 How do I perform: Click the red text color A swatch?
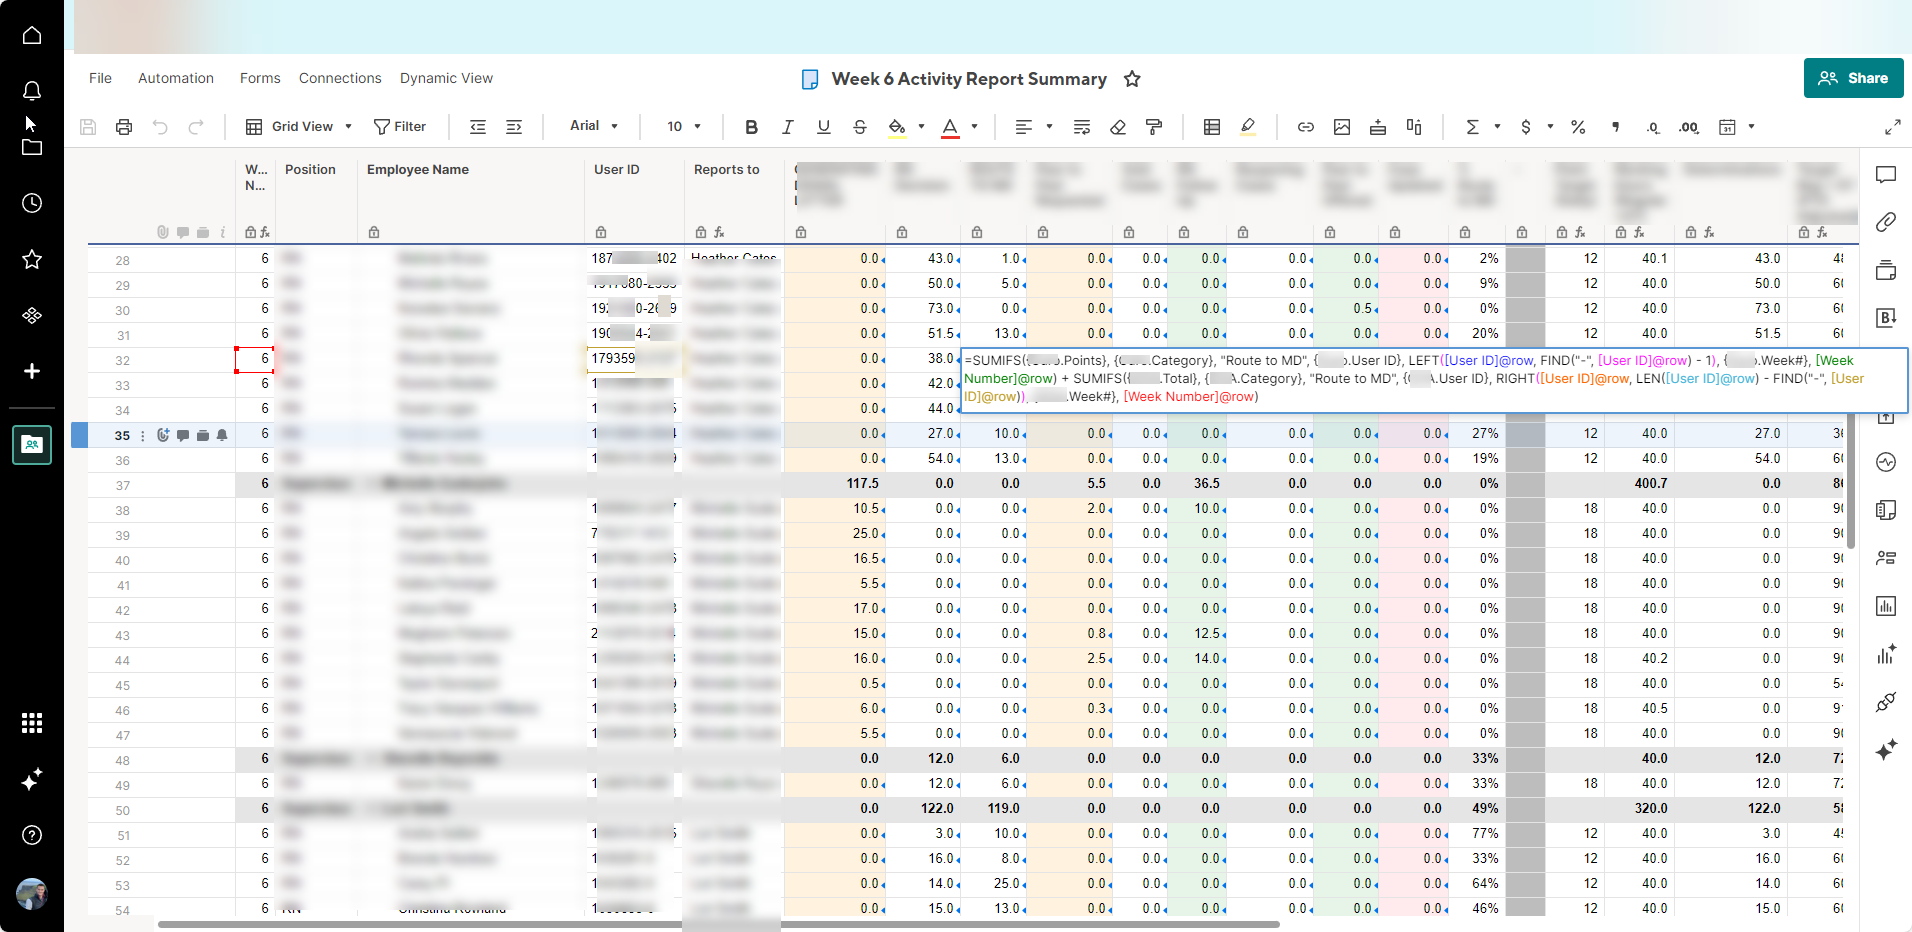coord(950,127)
